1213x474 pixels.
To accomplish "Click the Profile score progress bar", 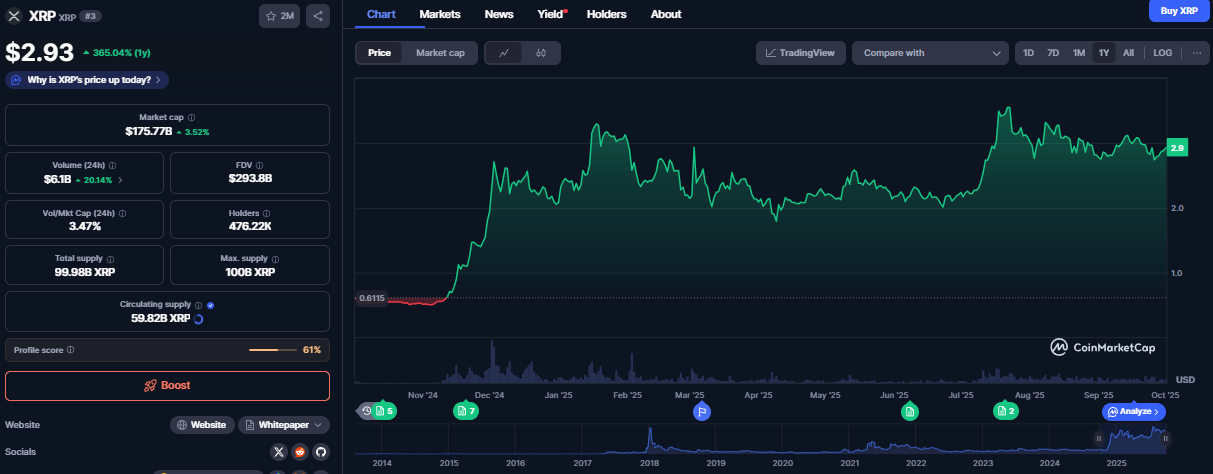I will (271, 350).
